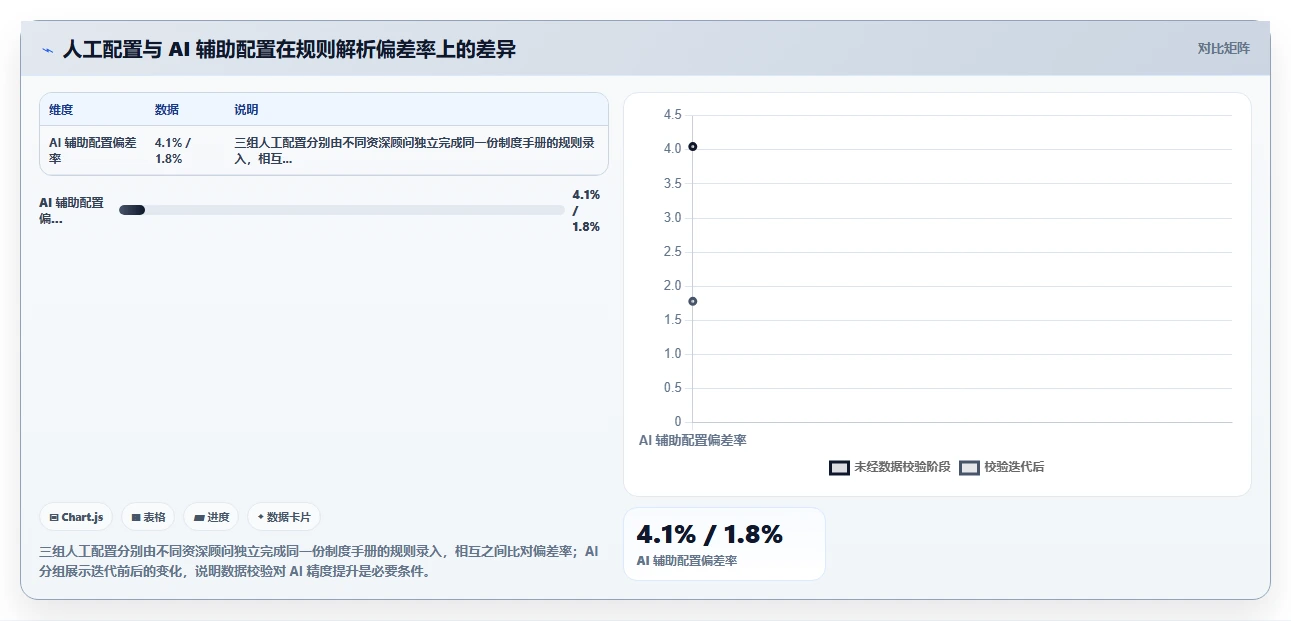1291x621 pixels.
Task: Click the 对比矩阵 label in header
Action: (x=1223, y=48)
